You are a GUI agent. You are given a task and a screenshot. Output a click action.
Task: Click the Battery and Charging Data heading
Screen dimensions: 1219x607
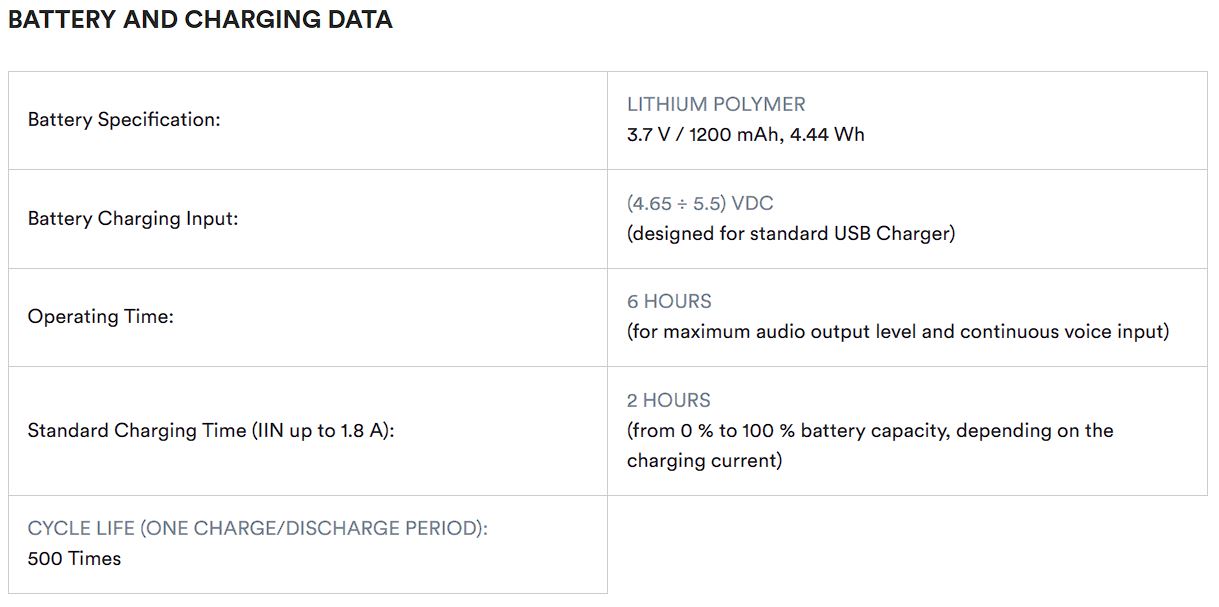click(x=200, y=19)
